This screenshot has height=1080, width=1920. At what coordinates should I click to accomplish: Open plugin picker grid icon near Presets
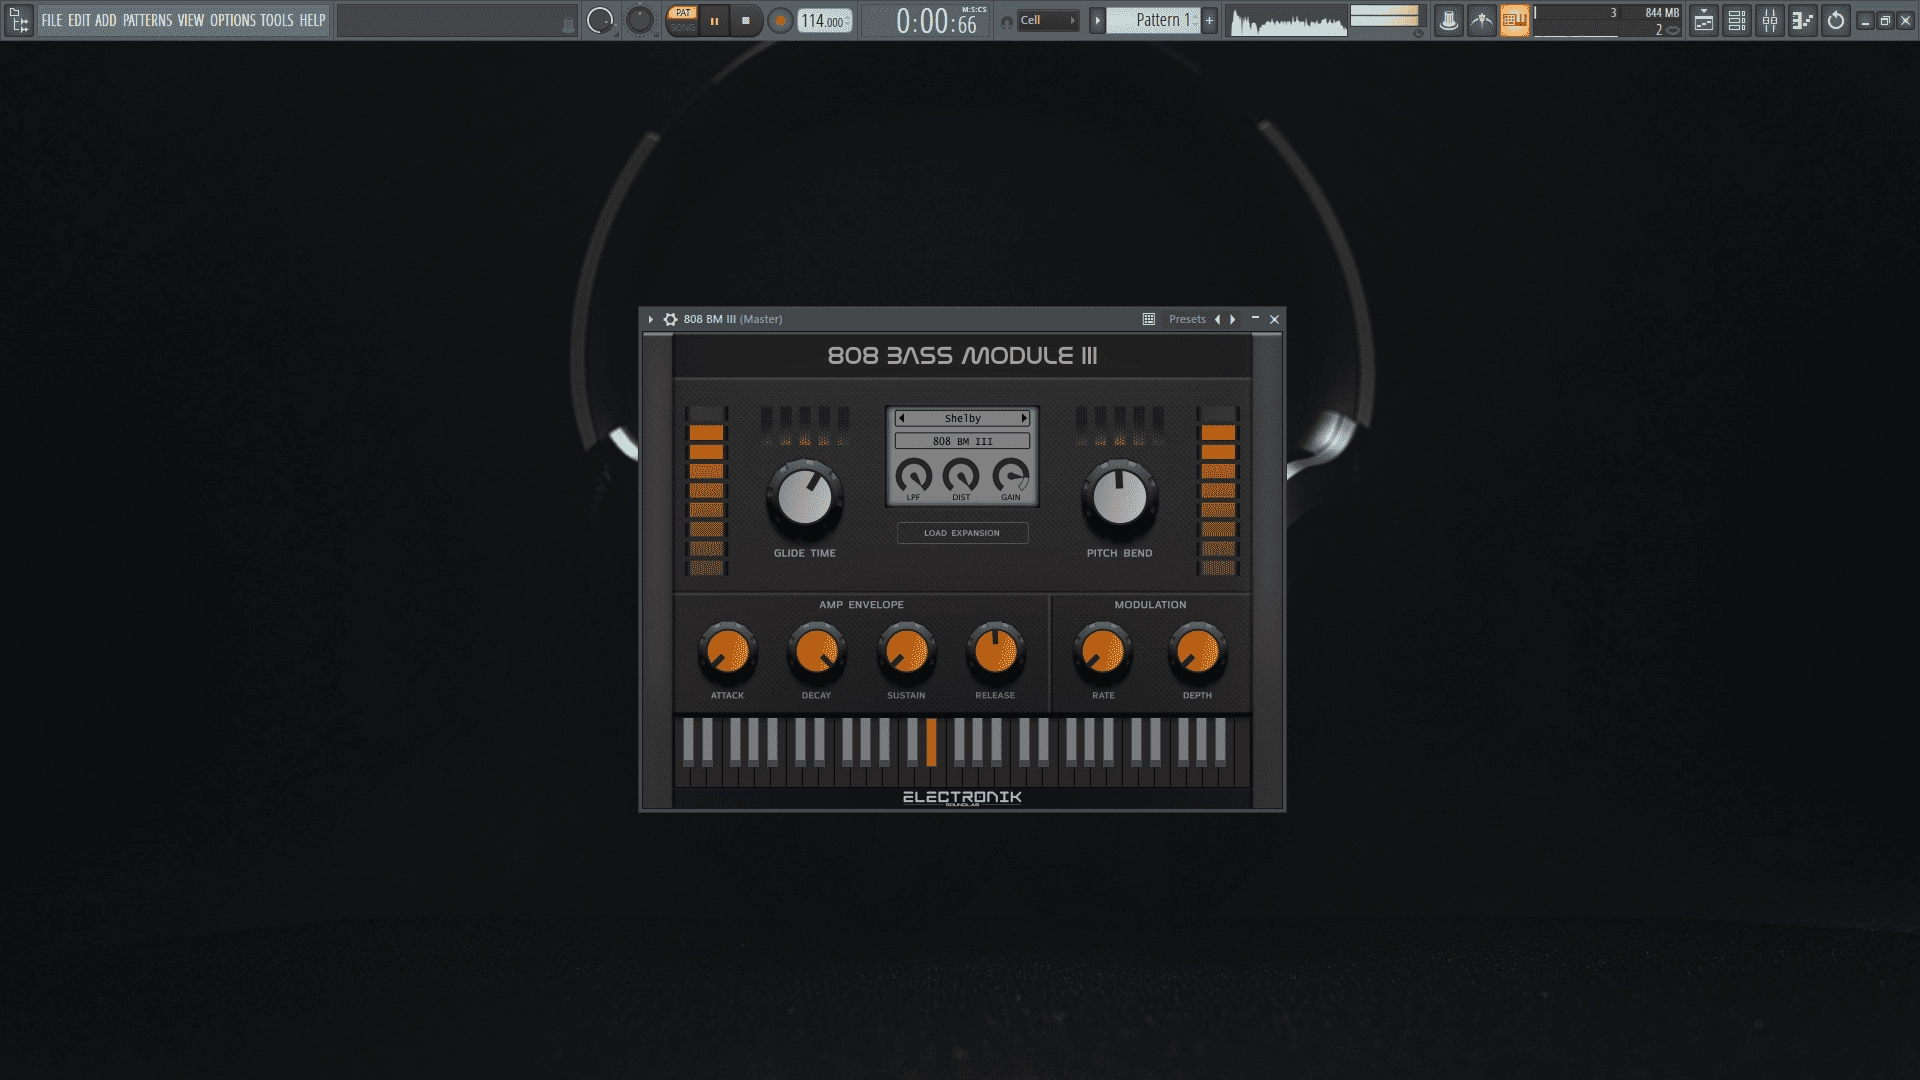point(1149,319)
